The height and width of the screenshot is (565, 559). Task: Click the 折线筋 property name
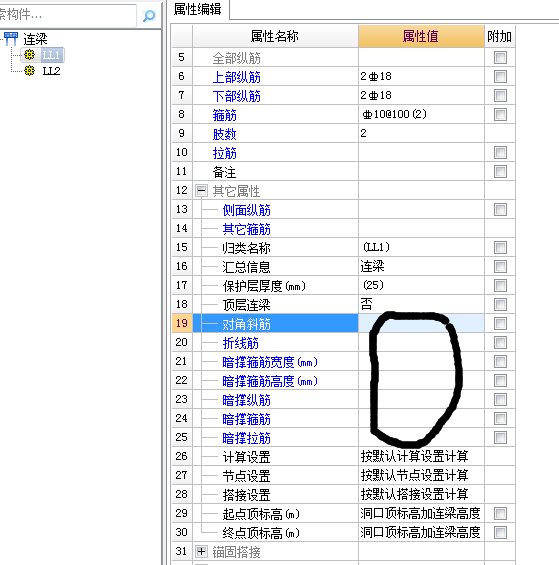[240, 343]
